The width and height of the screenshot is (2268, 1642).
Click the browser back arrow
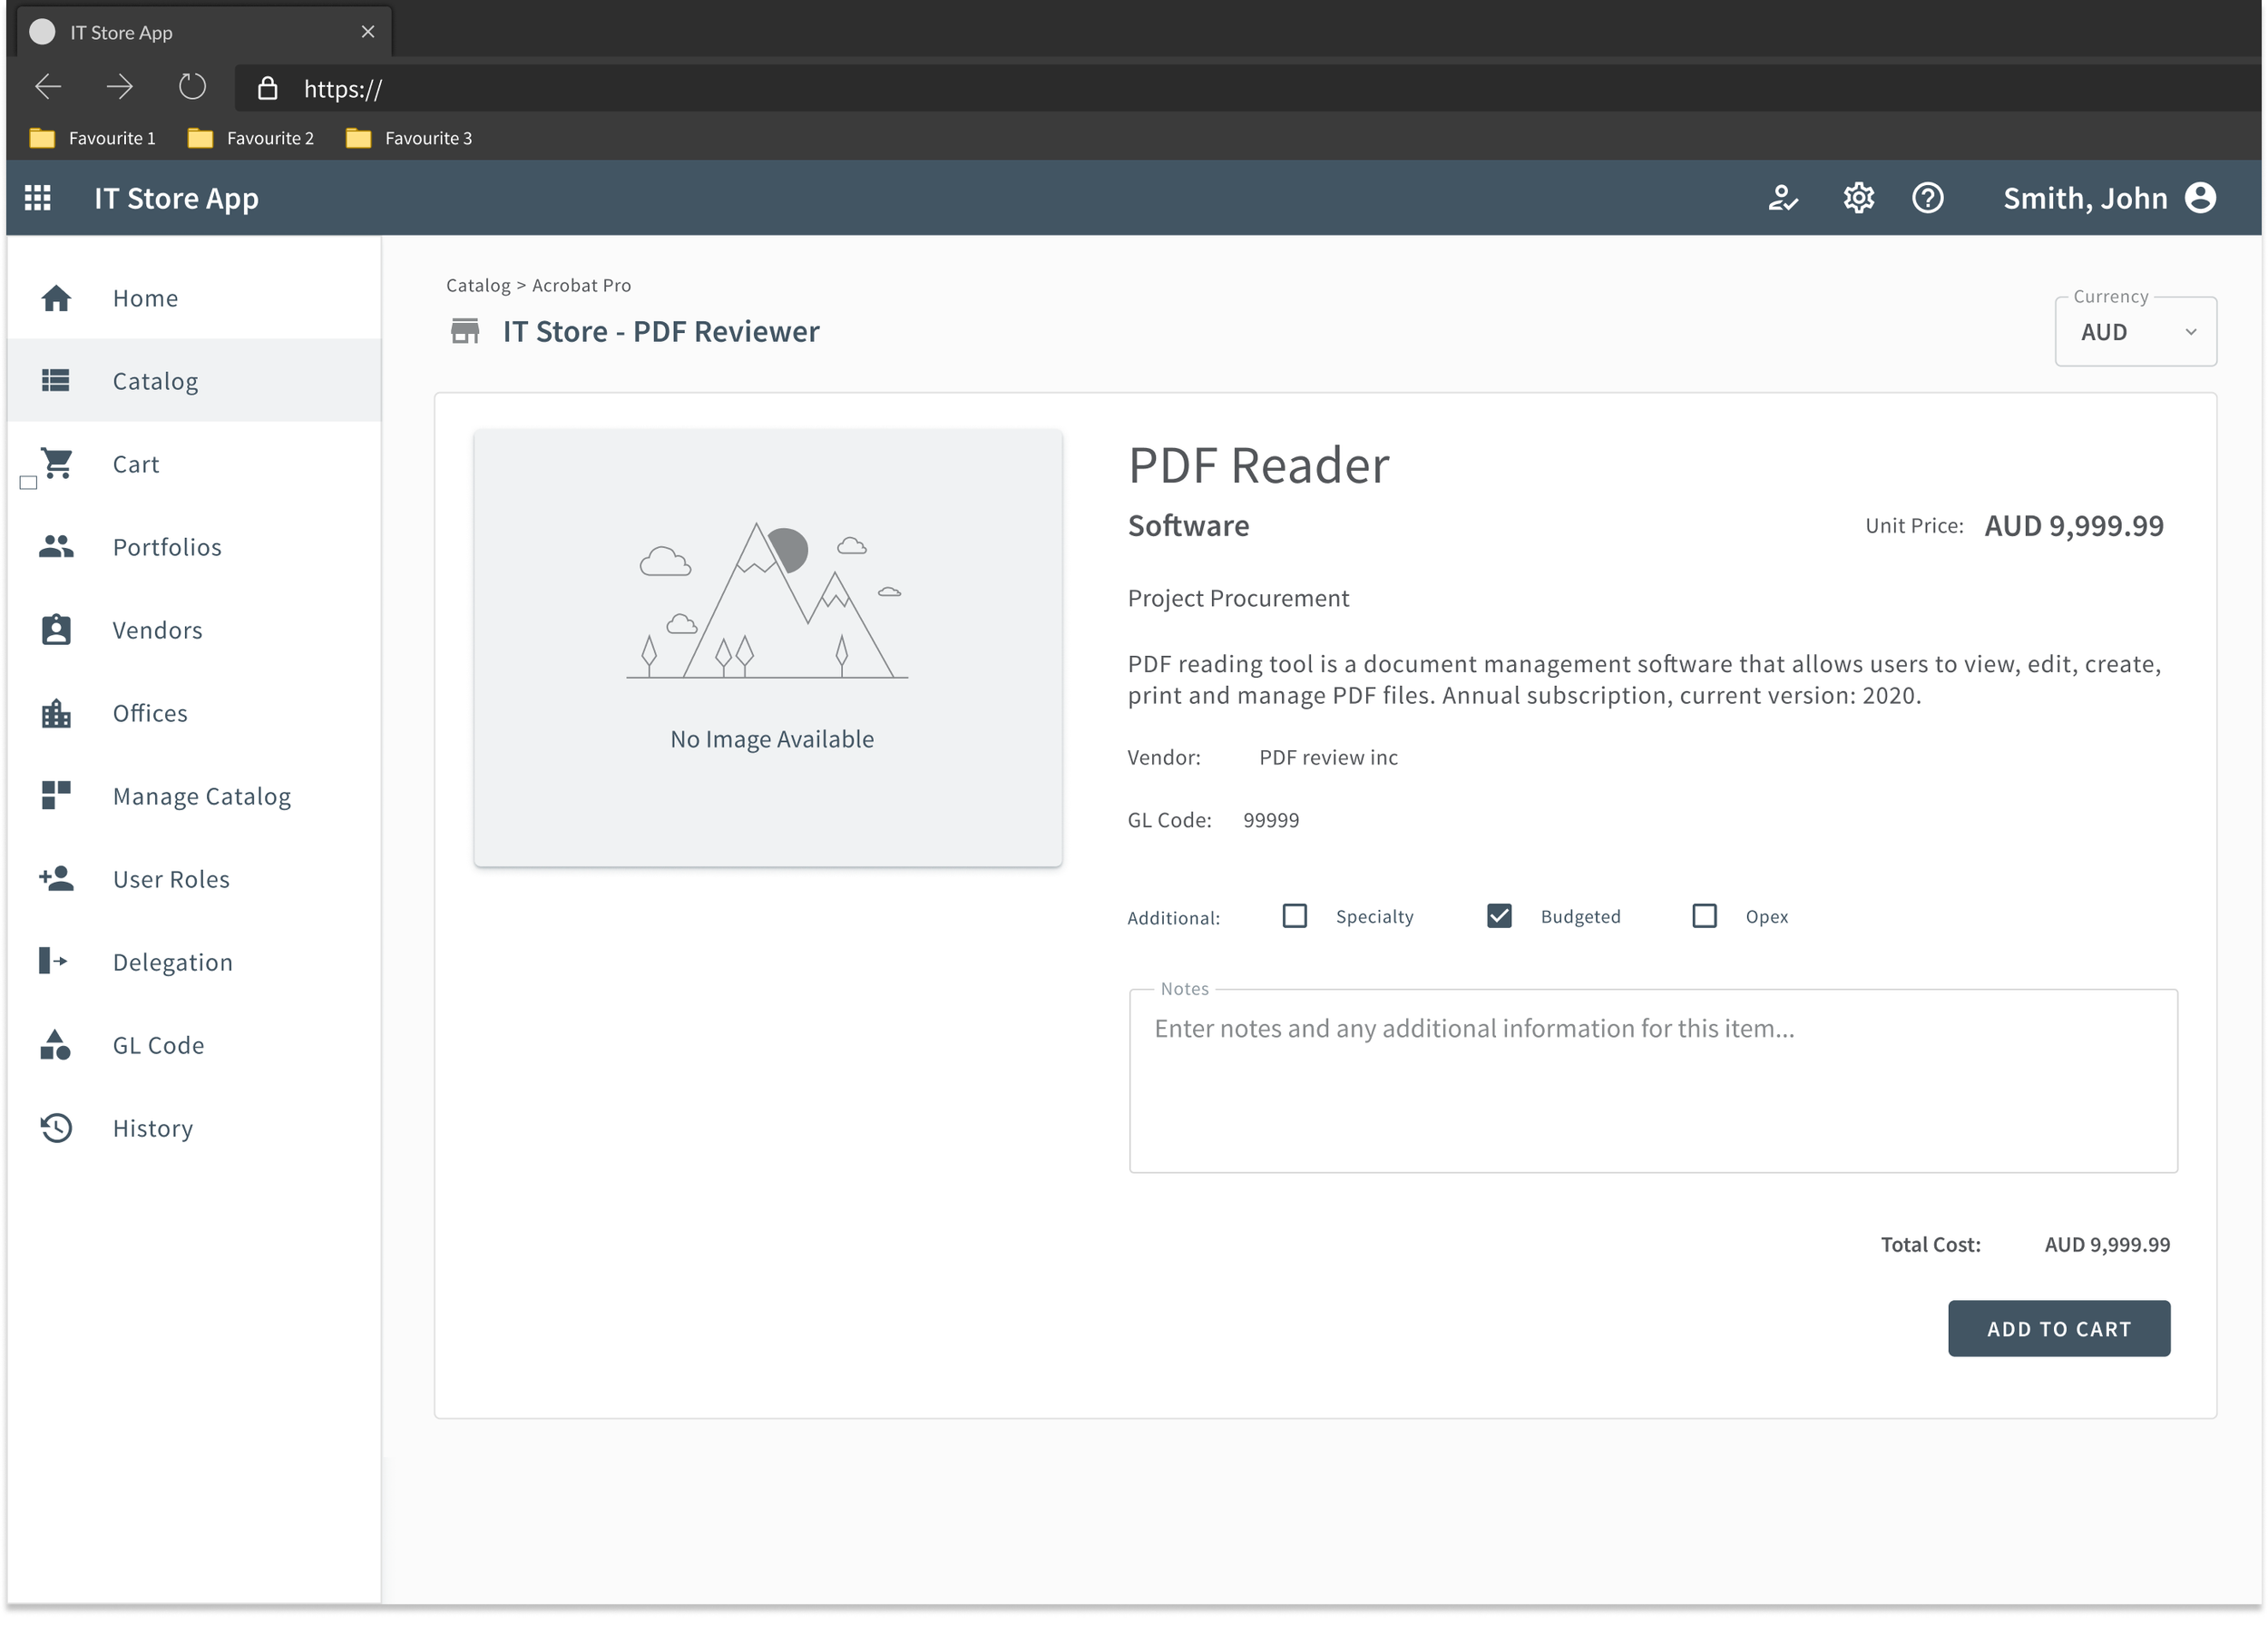coord(48,88)
